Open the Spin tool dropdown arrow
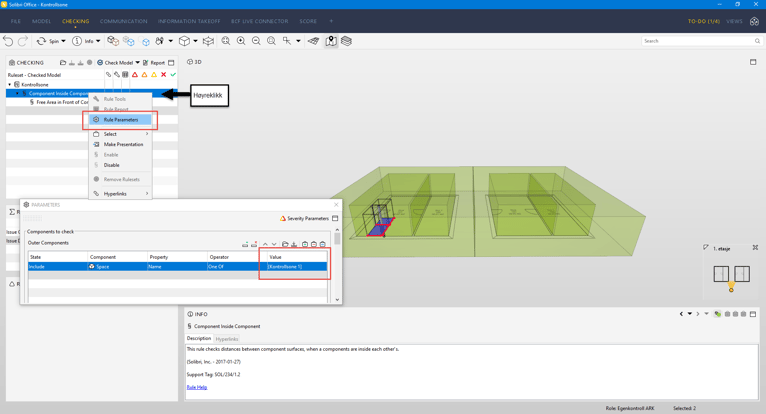Screen dimensions: 766x414 coord(64,41)
